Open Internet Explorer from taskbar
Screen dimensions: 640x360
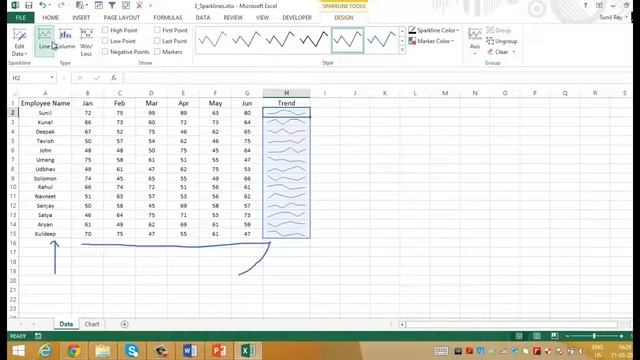click(x=45, y=351)
